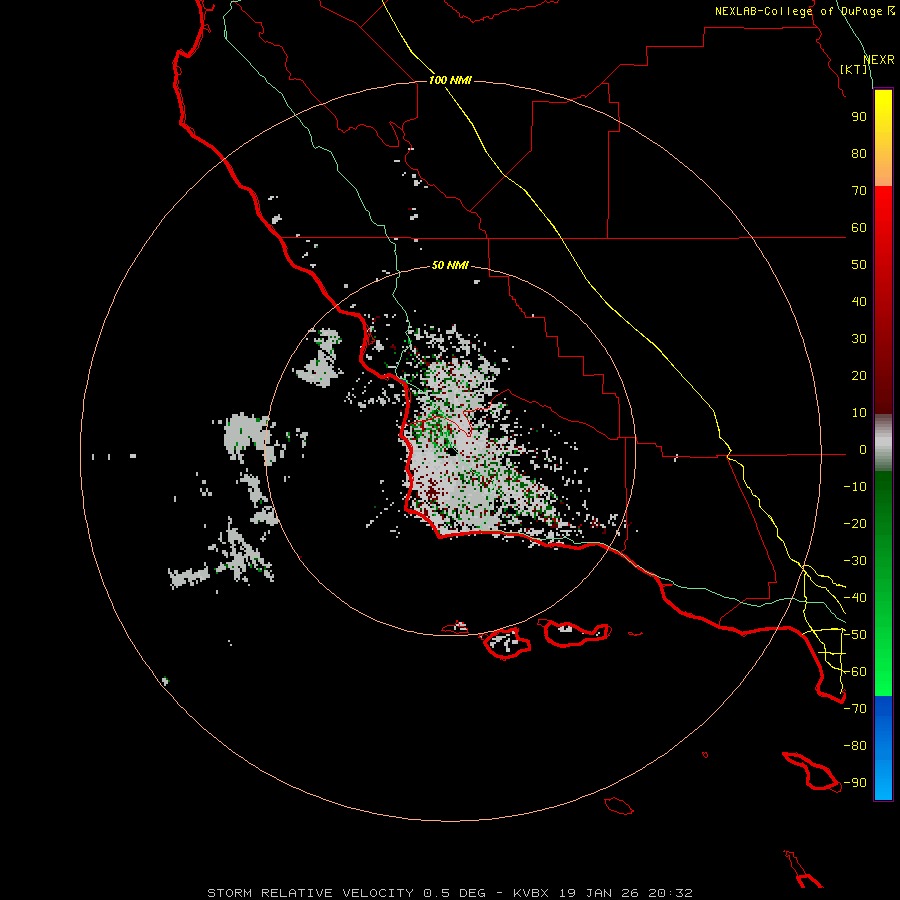The image size is (900, 900).
Task: Click the 90 value on velocity scale
Action: click(859, 117)
